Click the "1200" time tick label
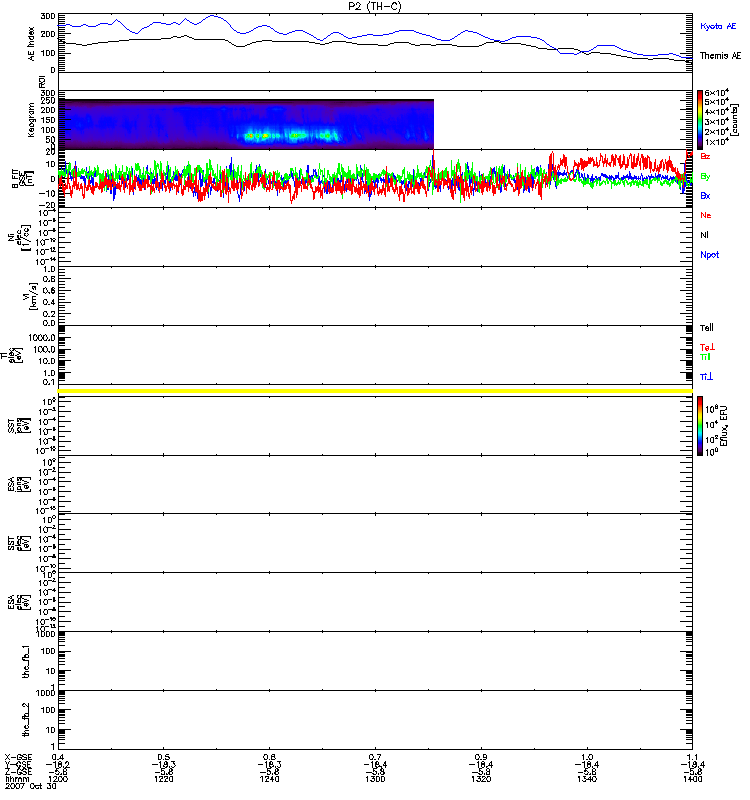The height and width of the screenshot is (800, 750). pos(58,779)
